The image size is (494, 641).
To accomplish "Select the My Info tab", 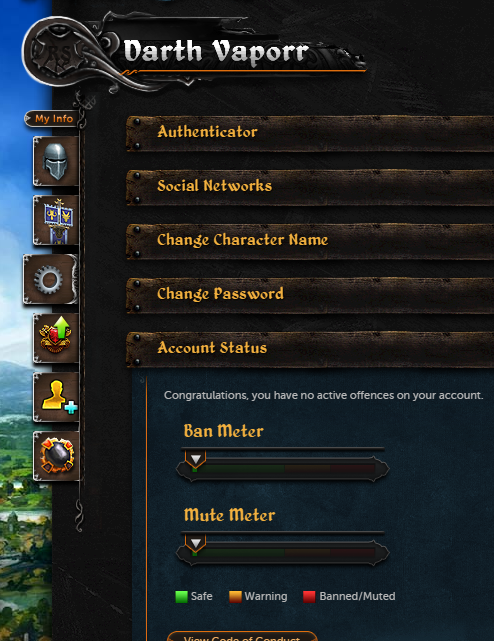I will (52, 119).
